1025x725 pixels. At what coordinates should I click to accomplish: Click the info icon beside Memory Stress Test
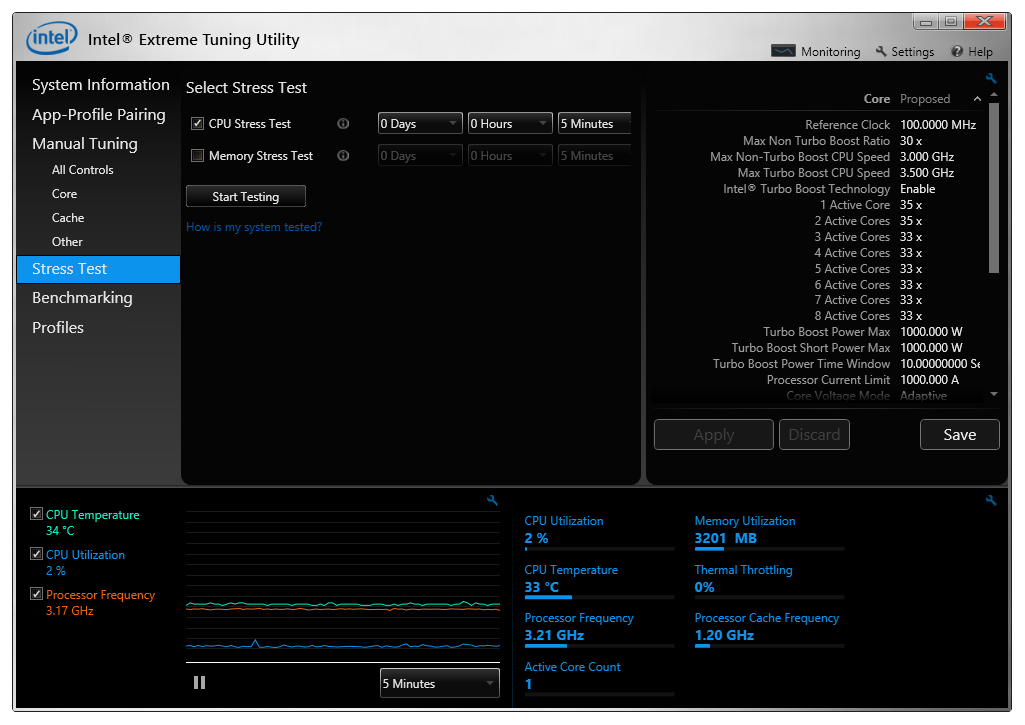click(343, 156)
